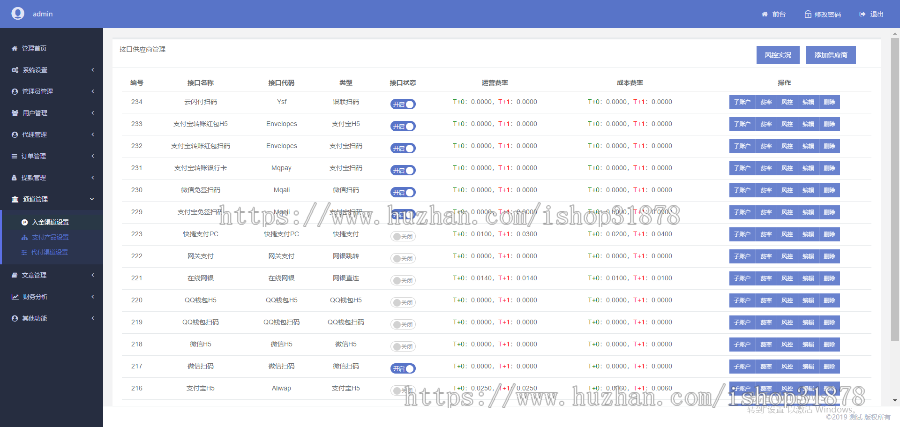The width and height of the screenshot is (900, 427).
Task: Click 删除 delete button in row 217
Action: click(x=829, y=366)
